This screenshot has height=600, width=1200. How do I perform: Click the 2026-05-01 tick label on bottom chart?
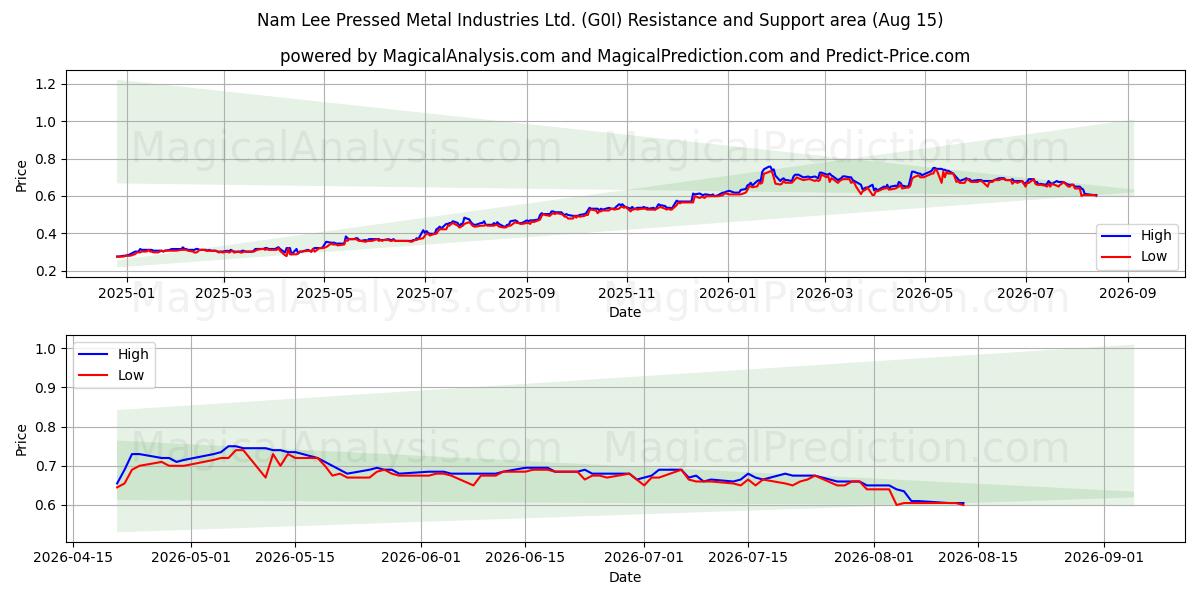(190, 558)
